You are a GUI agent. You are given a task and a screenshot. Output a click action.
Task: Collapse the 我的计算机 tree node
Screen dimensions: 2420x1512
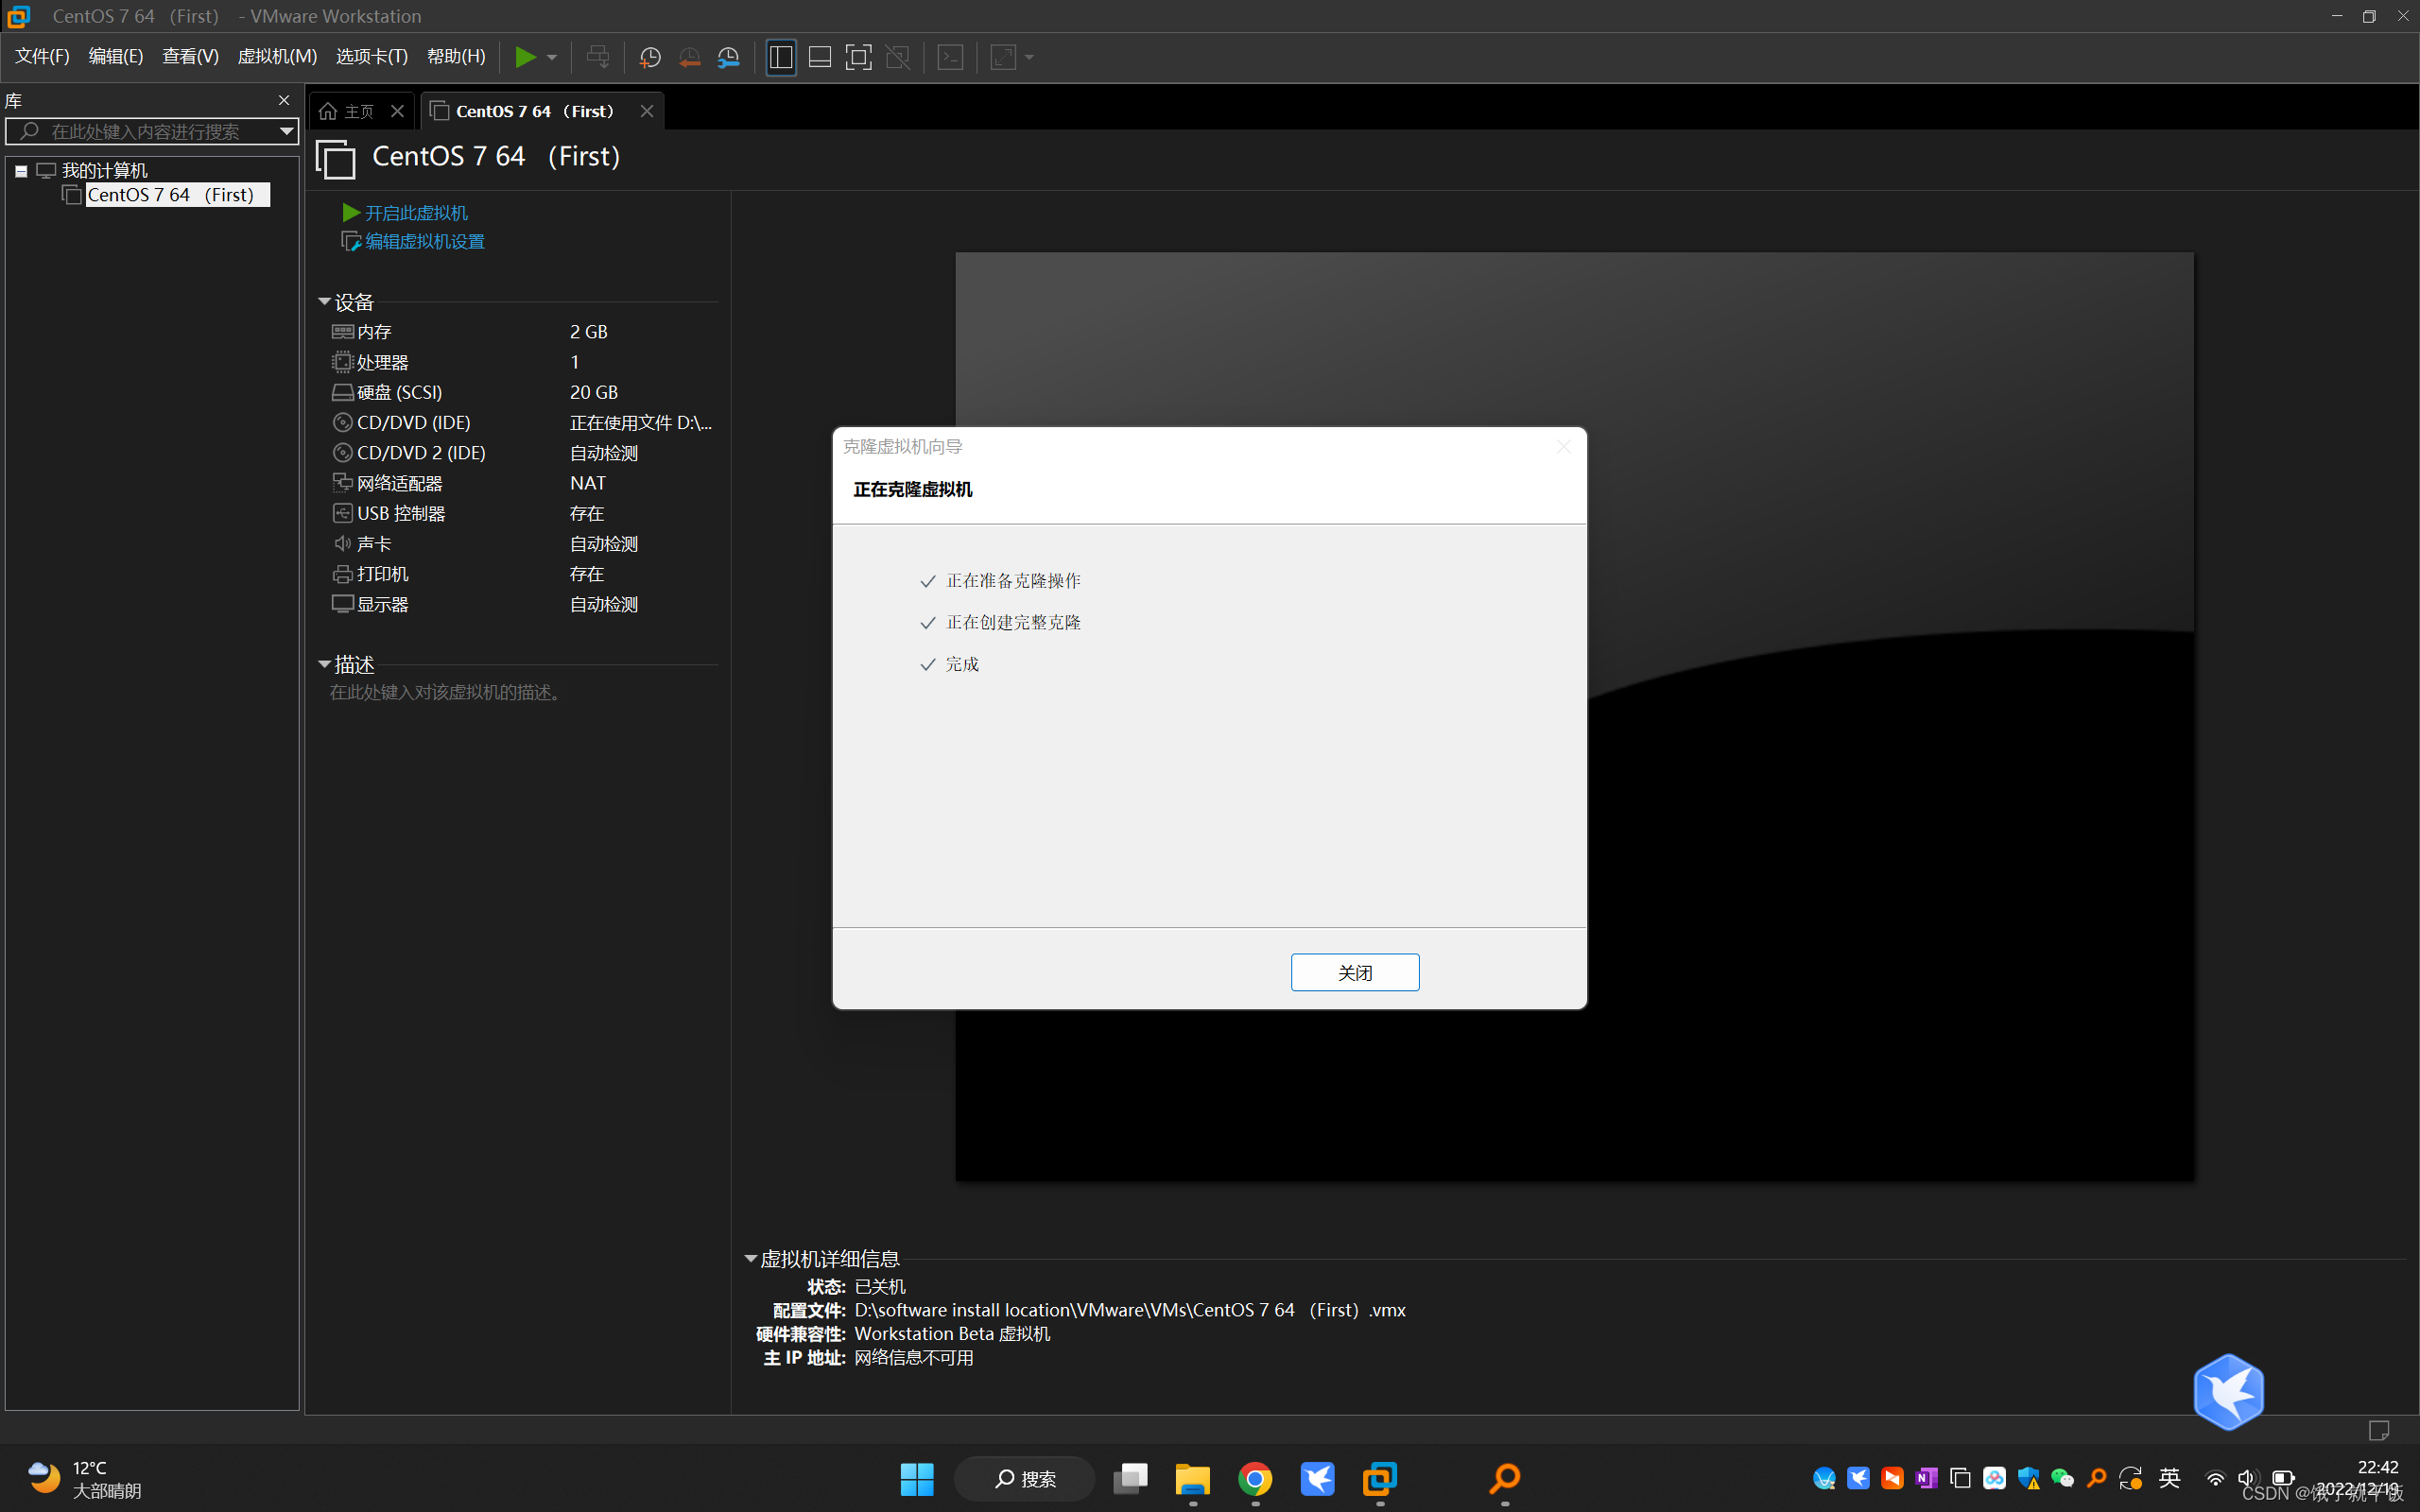point(21,171)
